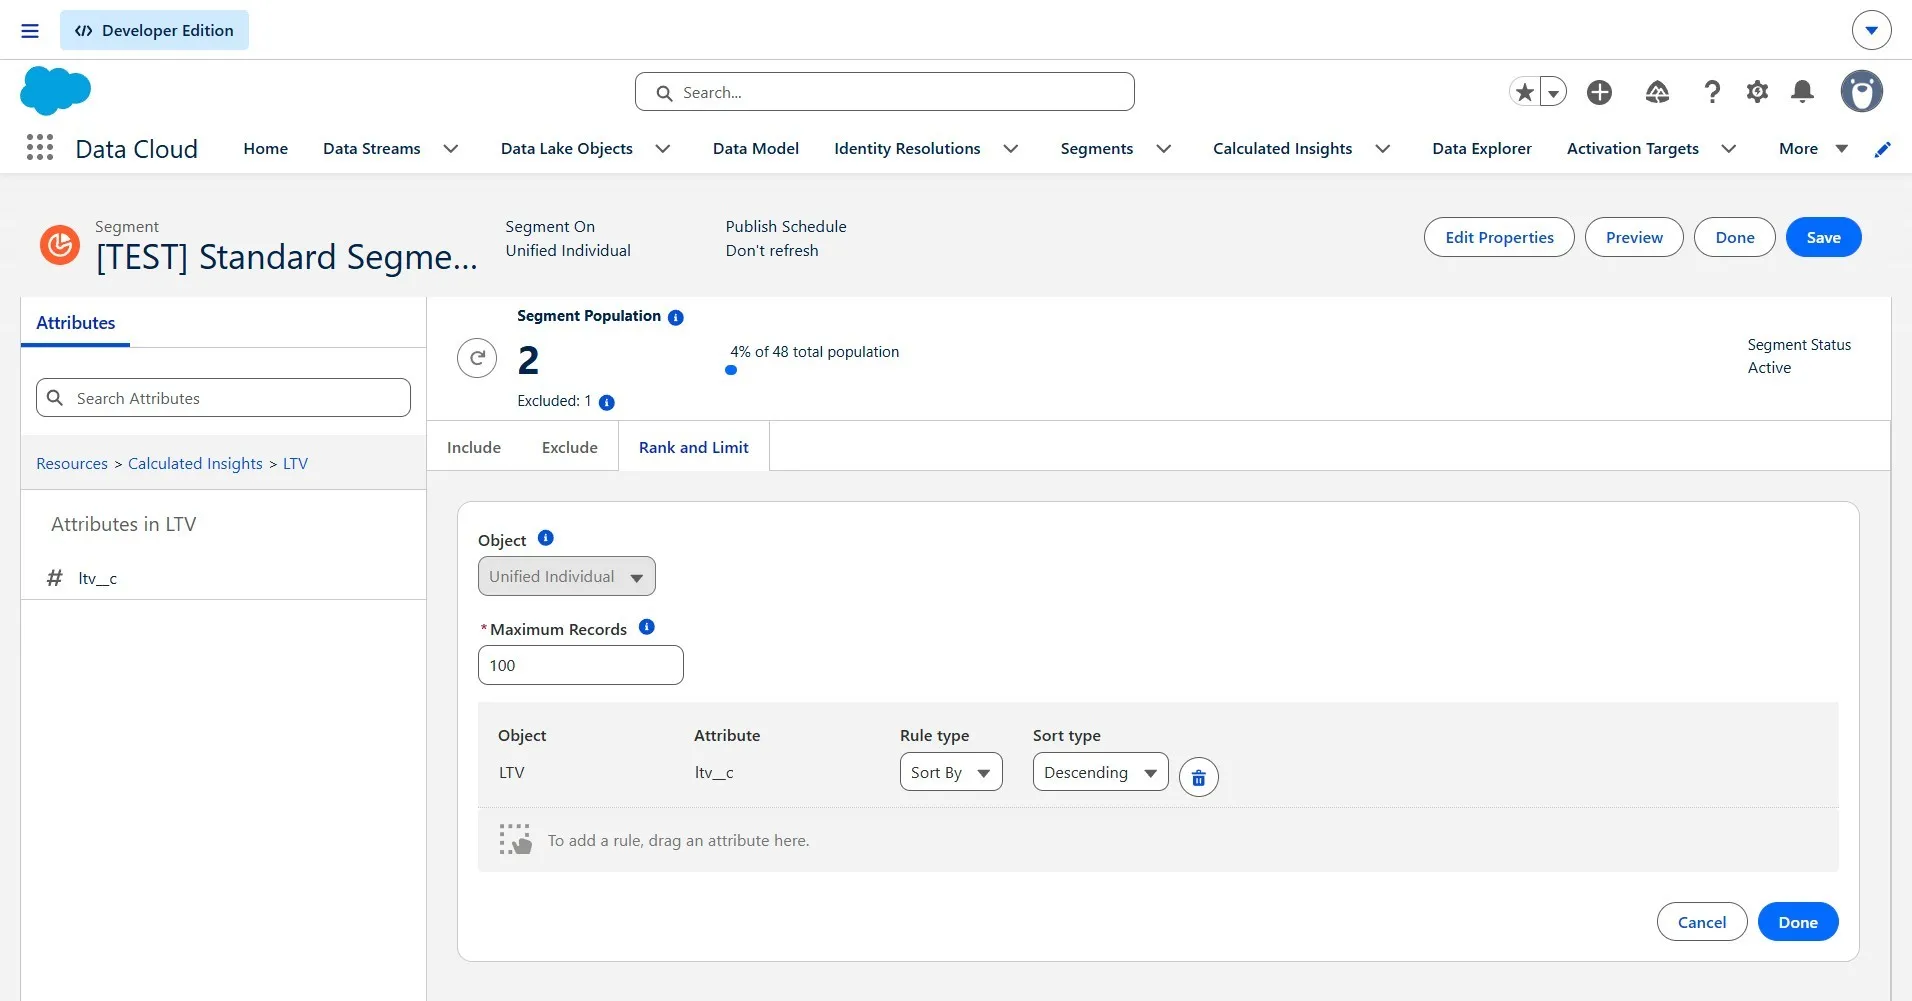1912x1001 pixels.
Task: Open the Favorites list dropdown arrow
Action: [1553, 92]
